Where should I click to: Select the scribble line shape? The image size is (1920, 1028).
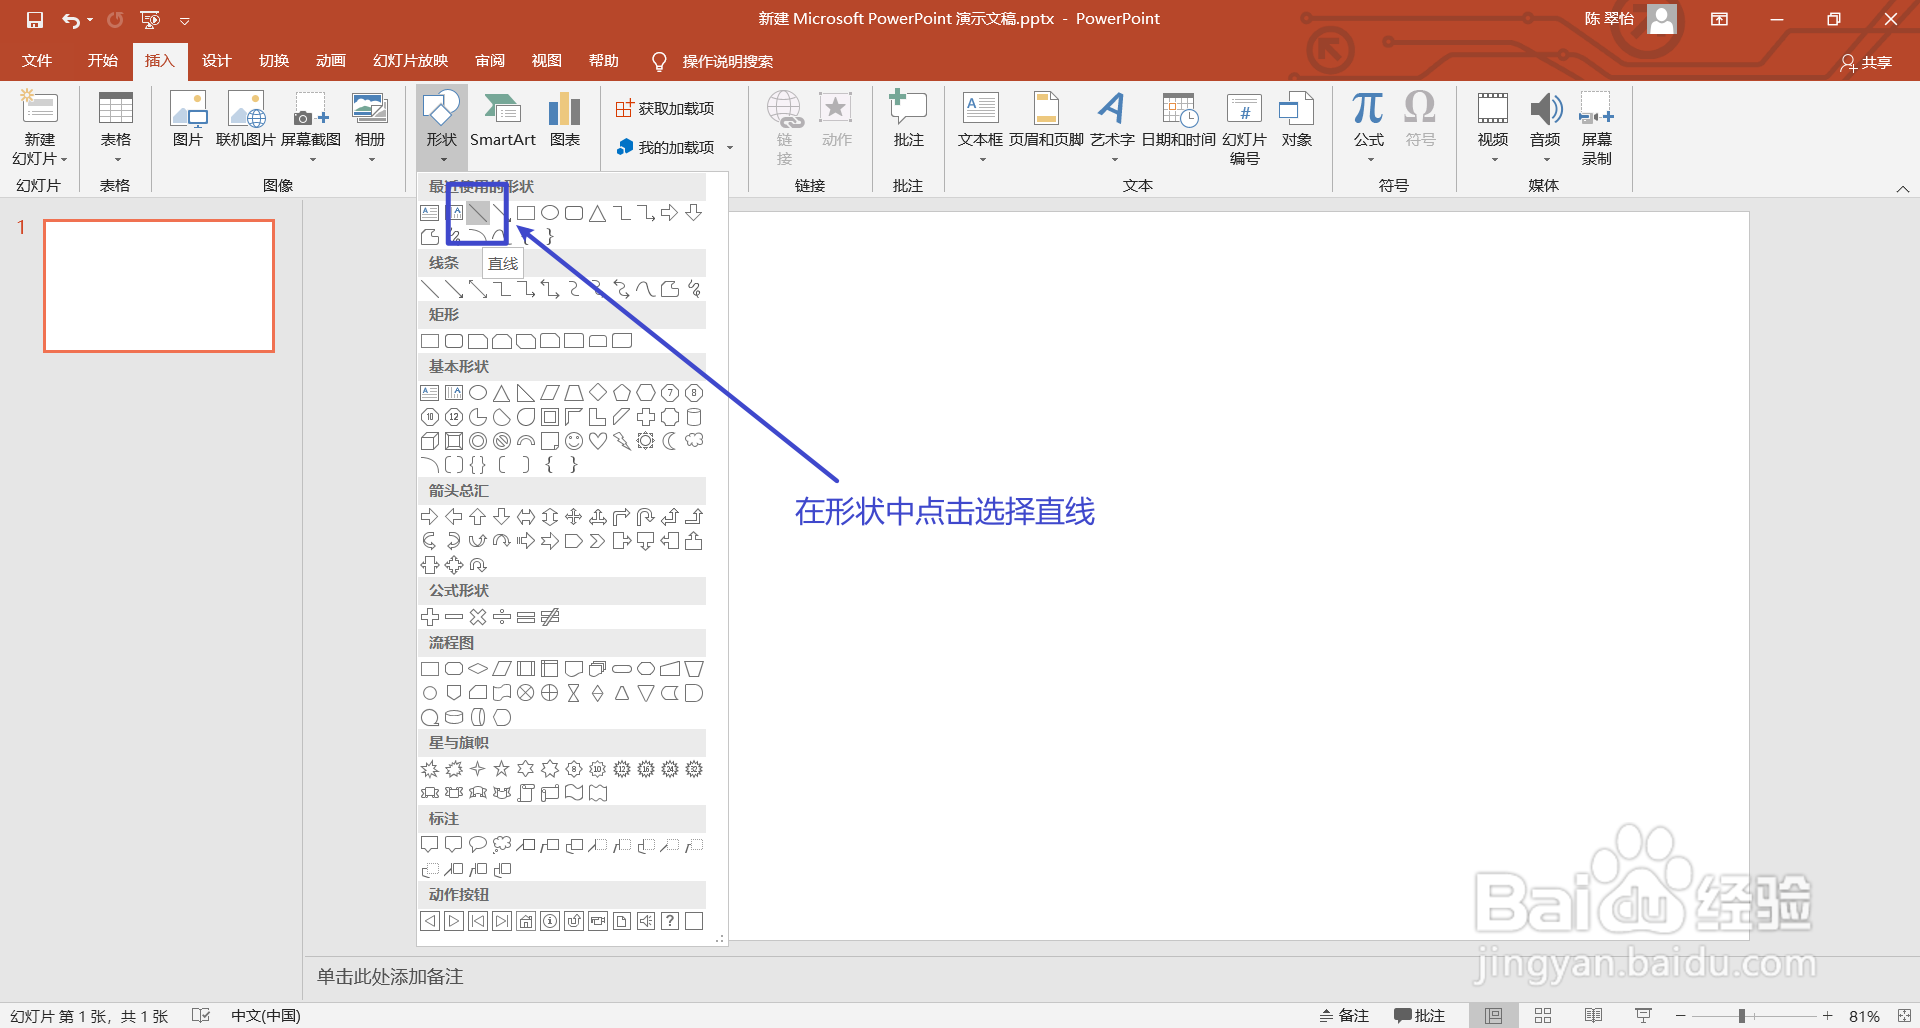pos(694,289)
